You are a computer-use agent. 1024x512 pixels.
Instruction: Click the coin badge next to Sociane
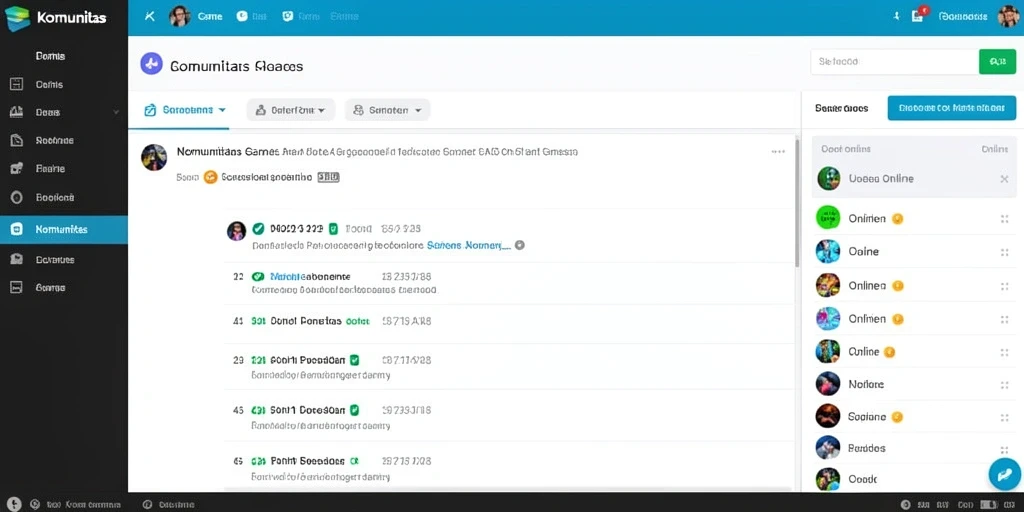click(x=897, y=417)
